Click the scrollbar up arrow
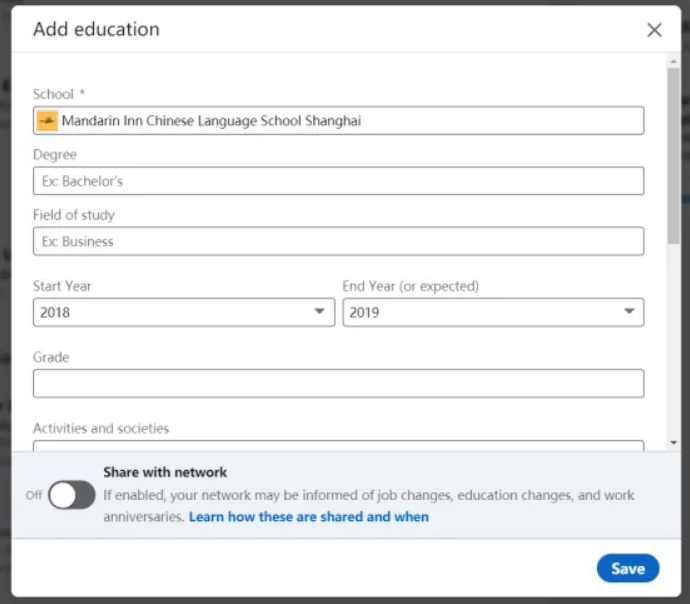The image size is (690, 604). pyautogui.click(x=674, y=62)
